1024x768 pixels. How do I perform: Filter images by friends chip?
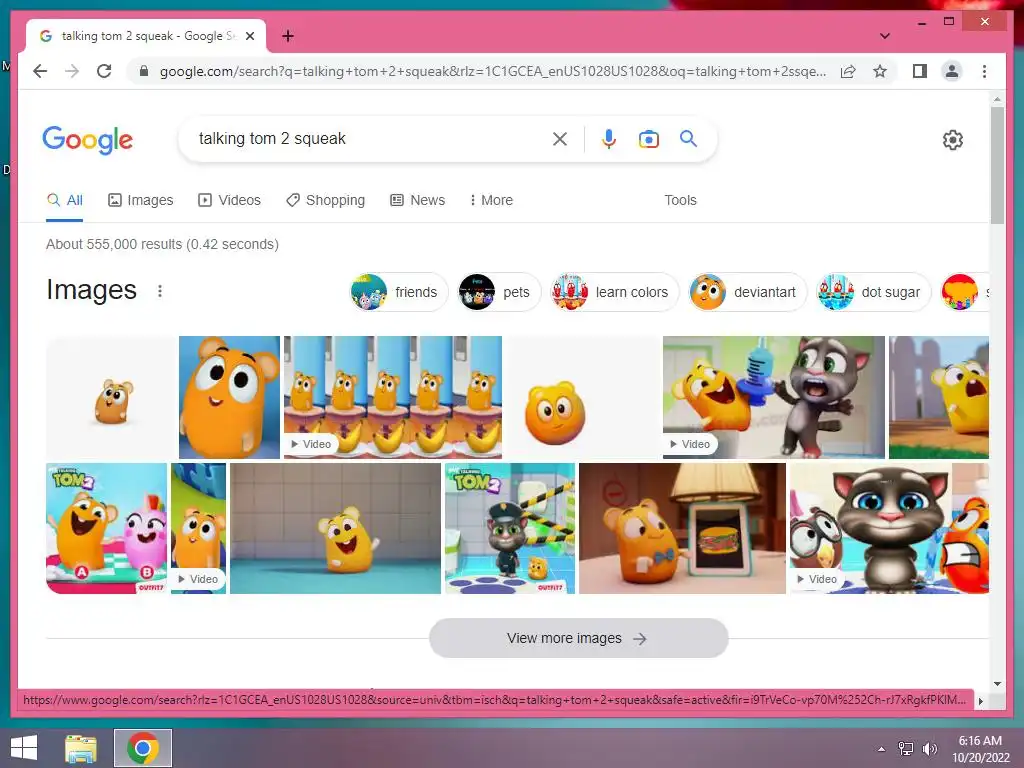[399, 292]
